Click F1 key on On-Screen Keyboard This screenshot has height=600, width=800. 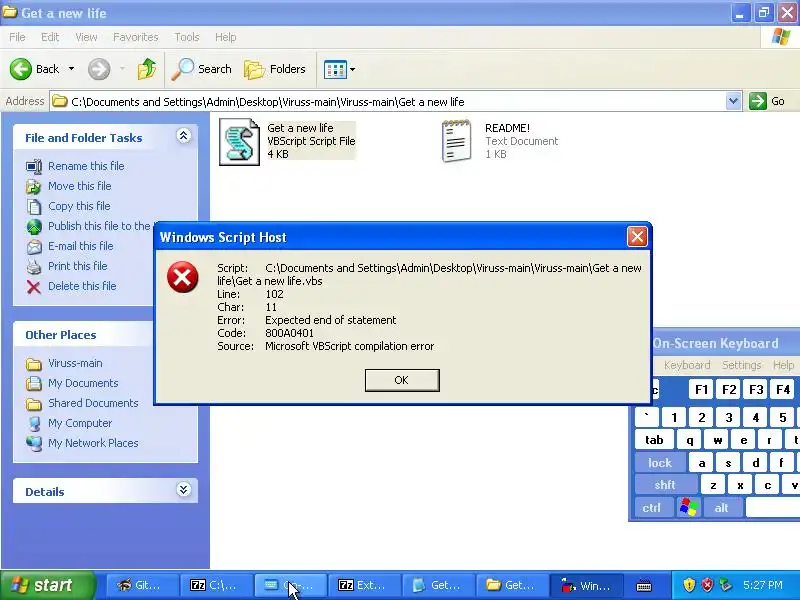701,390
